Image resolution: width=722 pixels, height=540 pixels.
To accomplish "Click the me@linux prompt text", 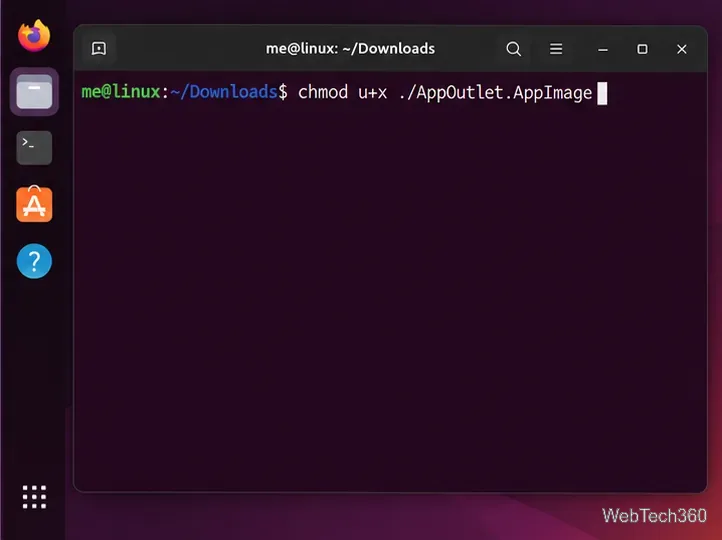I will (121, 92).
